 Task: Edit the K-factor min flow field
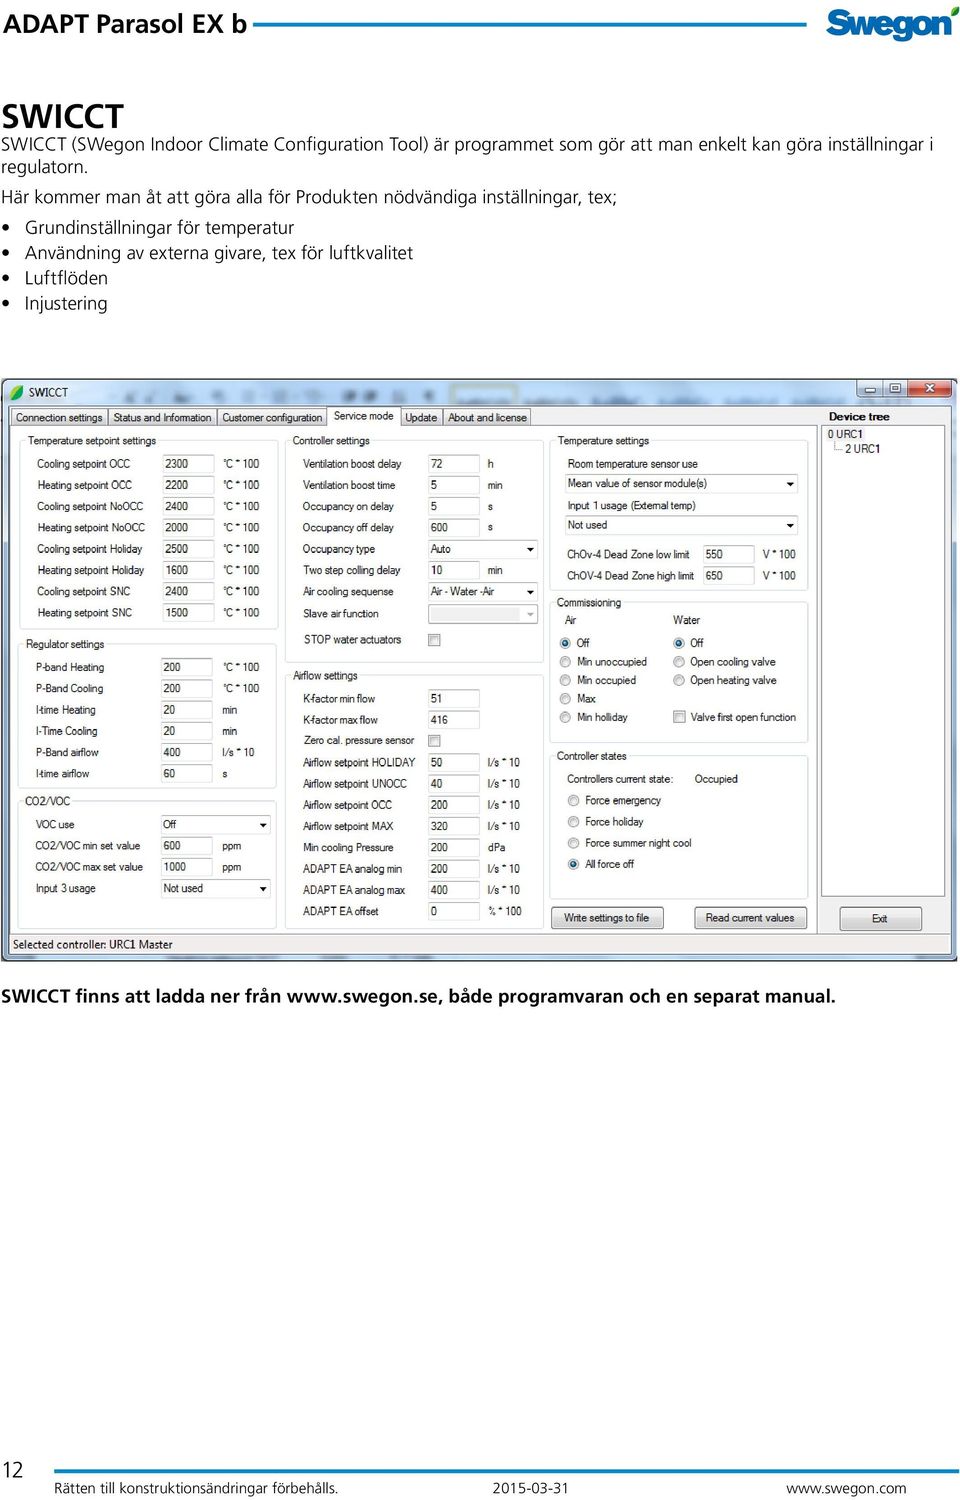(x=453, y=699)
